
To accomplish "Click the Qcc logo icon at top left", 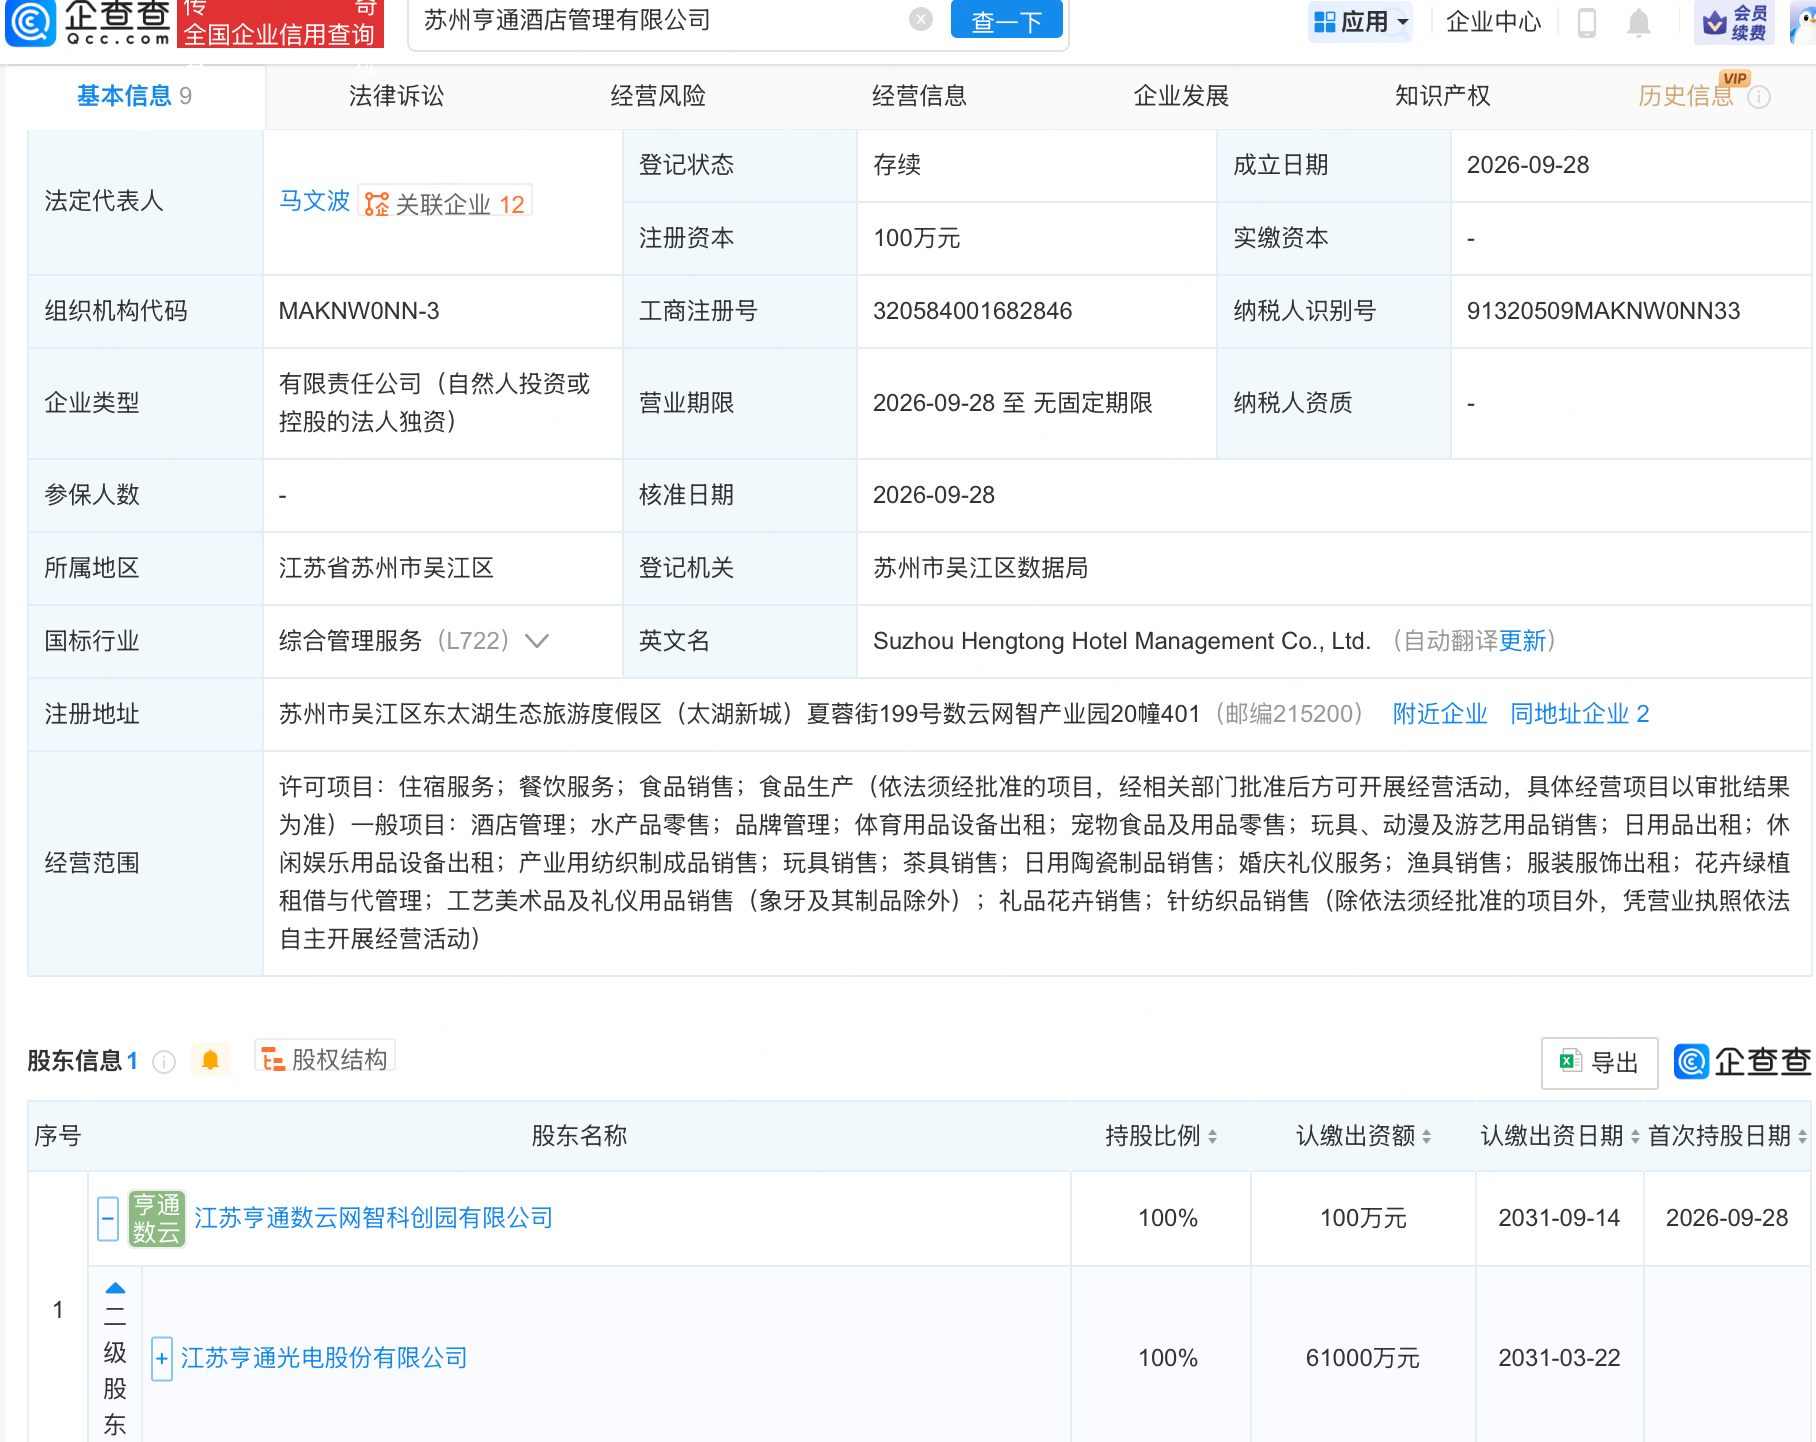I will (x=30, y=22).
